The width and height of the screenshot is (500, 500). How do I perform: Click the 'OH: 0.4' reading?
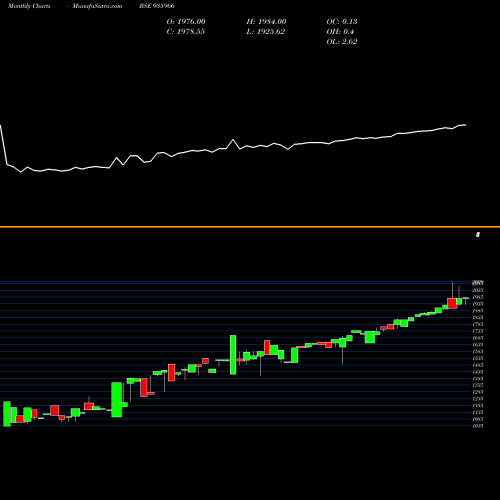coord(340,31)
